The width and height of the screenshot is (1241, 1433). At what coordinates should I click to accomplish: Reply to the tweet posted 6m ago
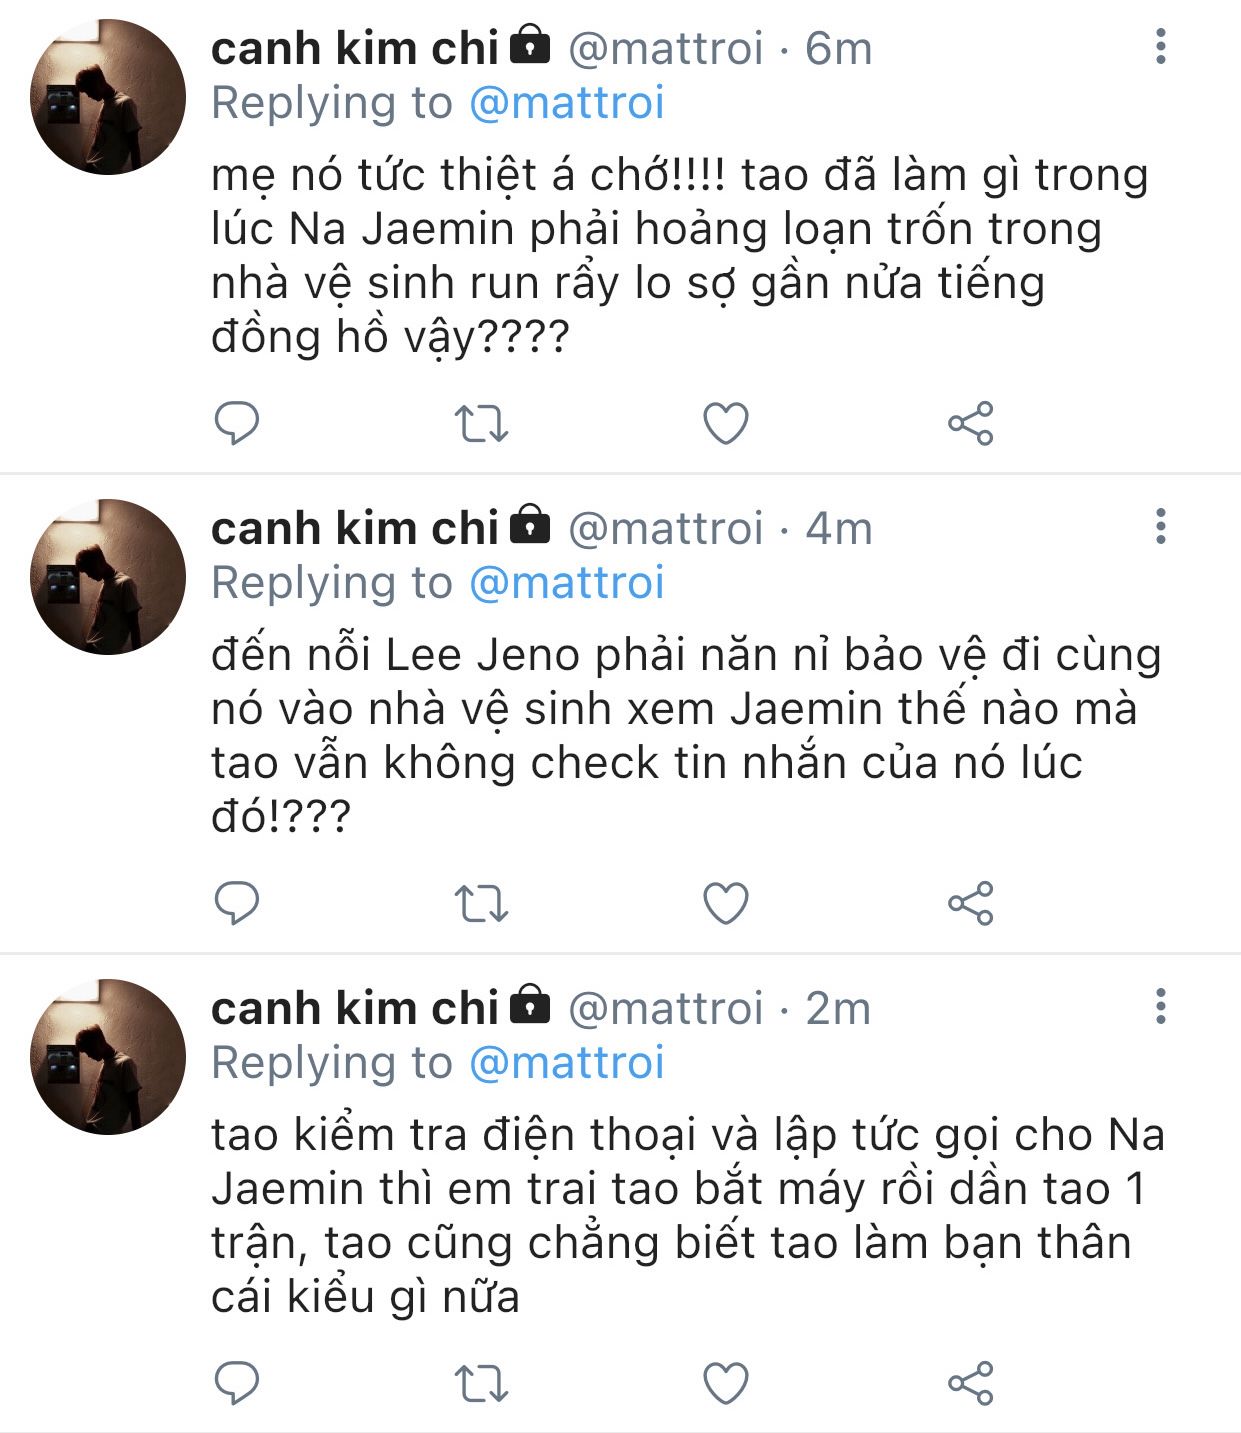238,424
